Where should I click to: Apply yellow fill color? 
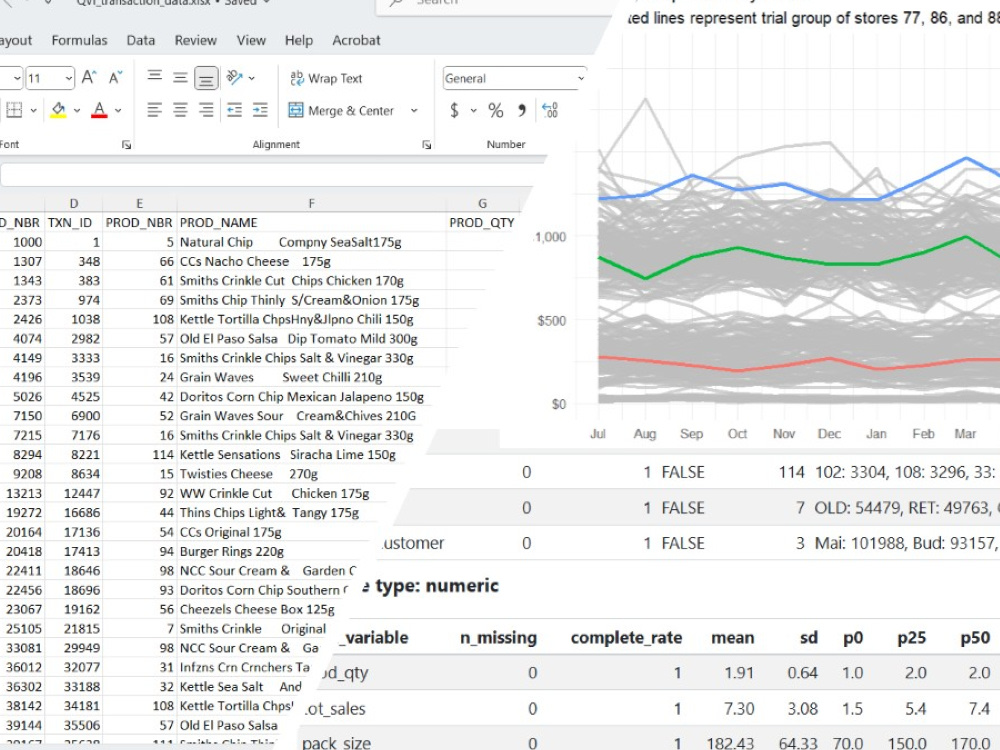click(59, 110)
